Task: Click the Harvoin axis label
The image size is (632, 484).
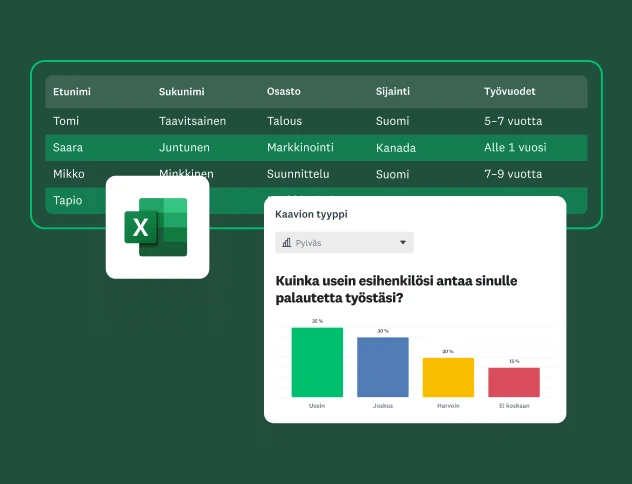Action: tap(448, 406)
